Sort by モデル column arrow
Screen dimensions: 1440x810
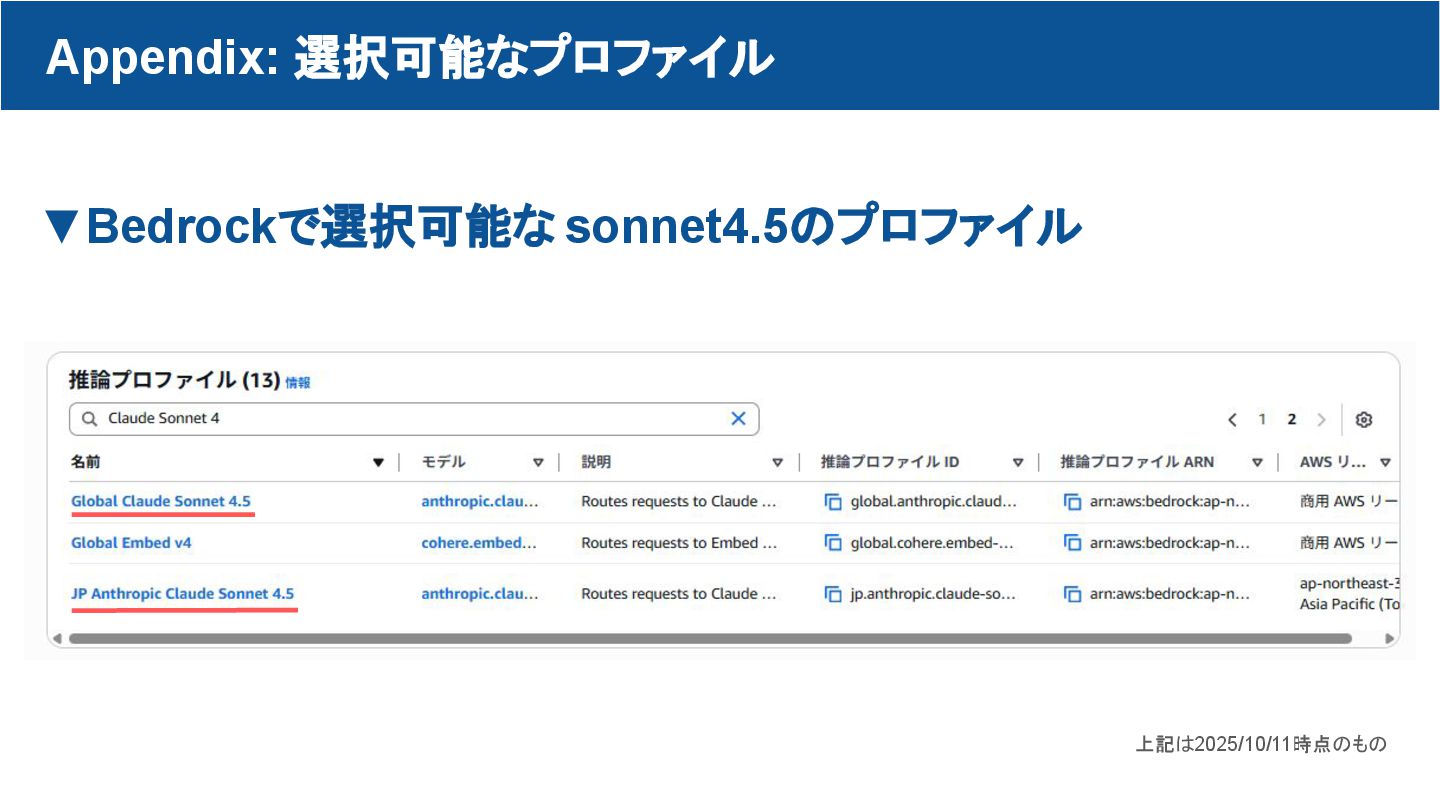point(538,462)
